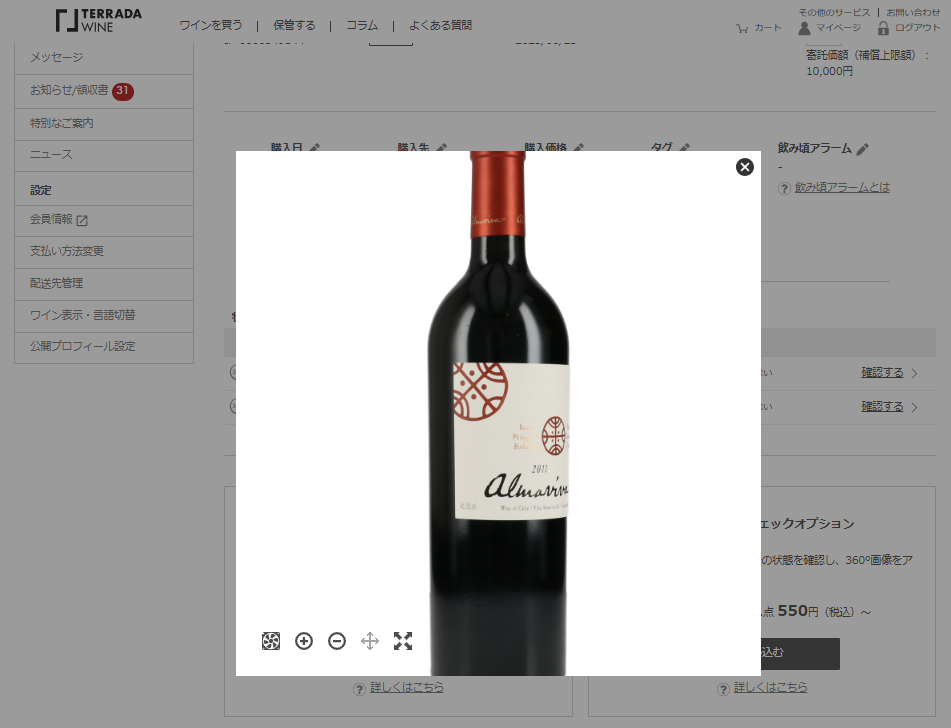Click the second 確認する link
Image resolution: width=951 pixels, height=728 pixels.
(x=882, y=406)
